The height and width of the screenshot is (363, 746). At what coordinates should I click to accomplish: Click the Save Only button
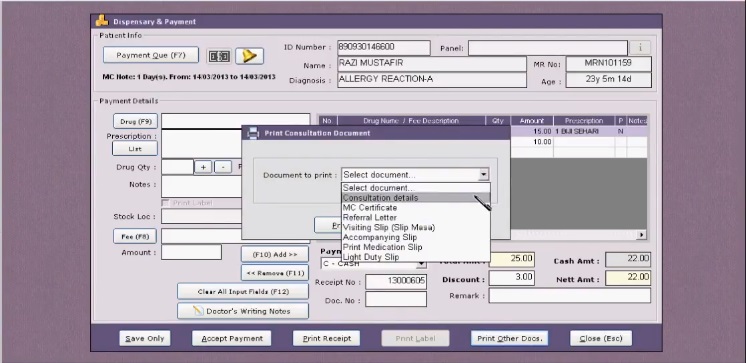click(x=145, y=339)
